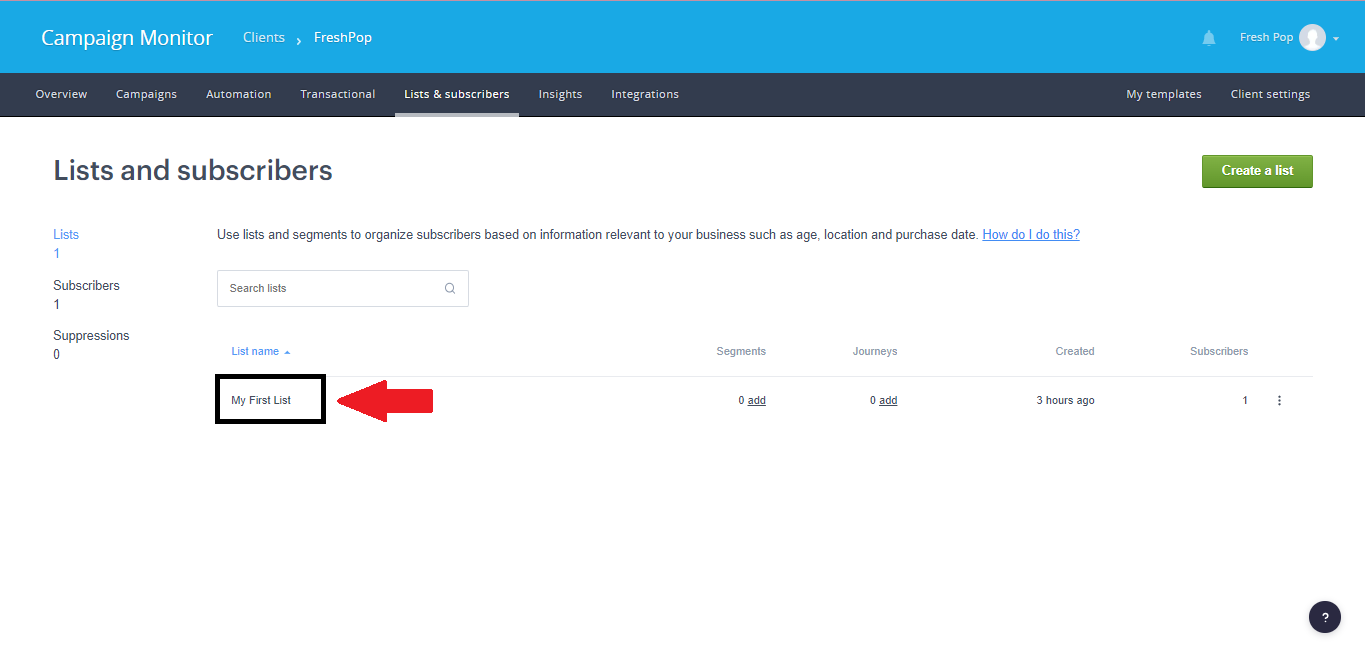
Task: Click the Journeys column header
Action: tap(875, 351)
